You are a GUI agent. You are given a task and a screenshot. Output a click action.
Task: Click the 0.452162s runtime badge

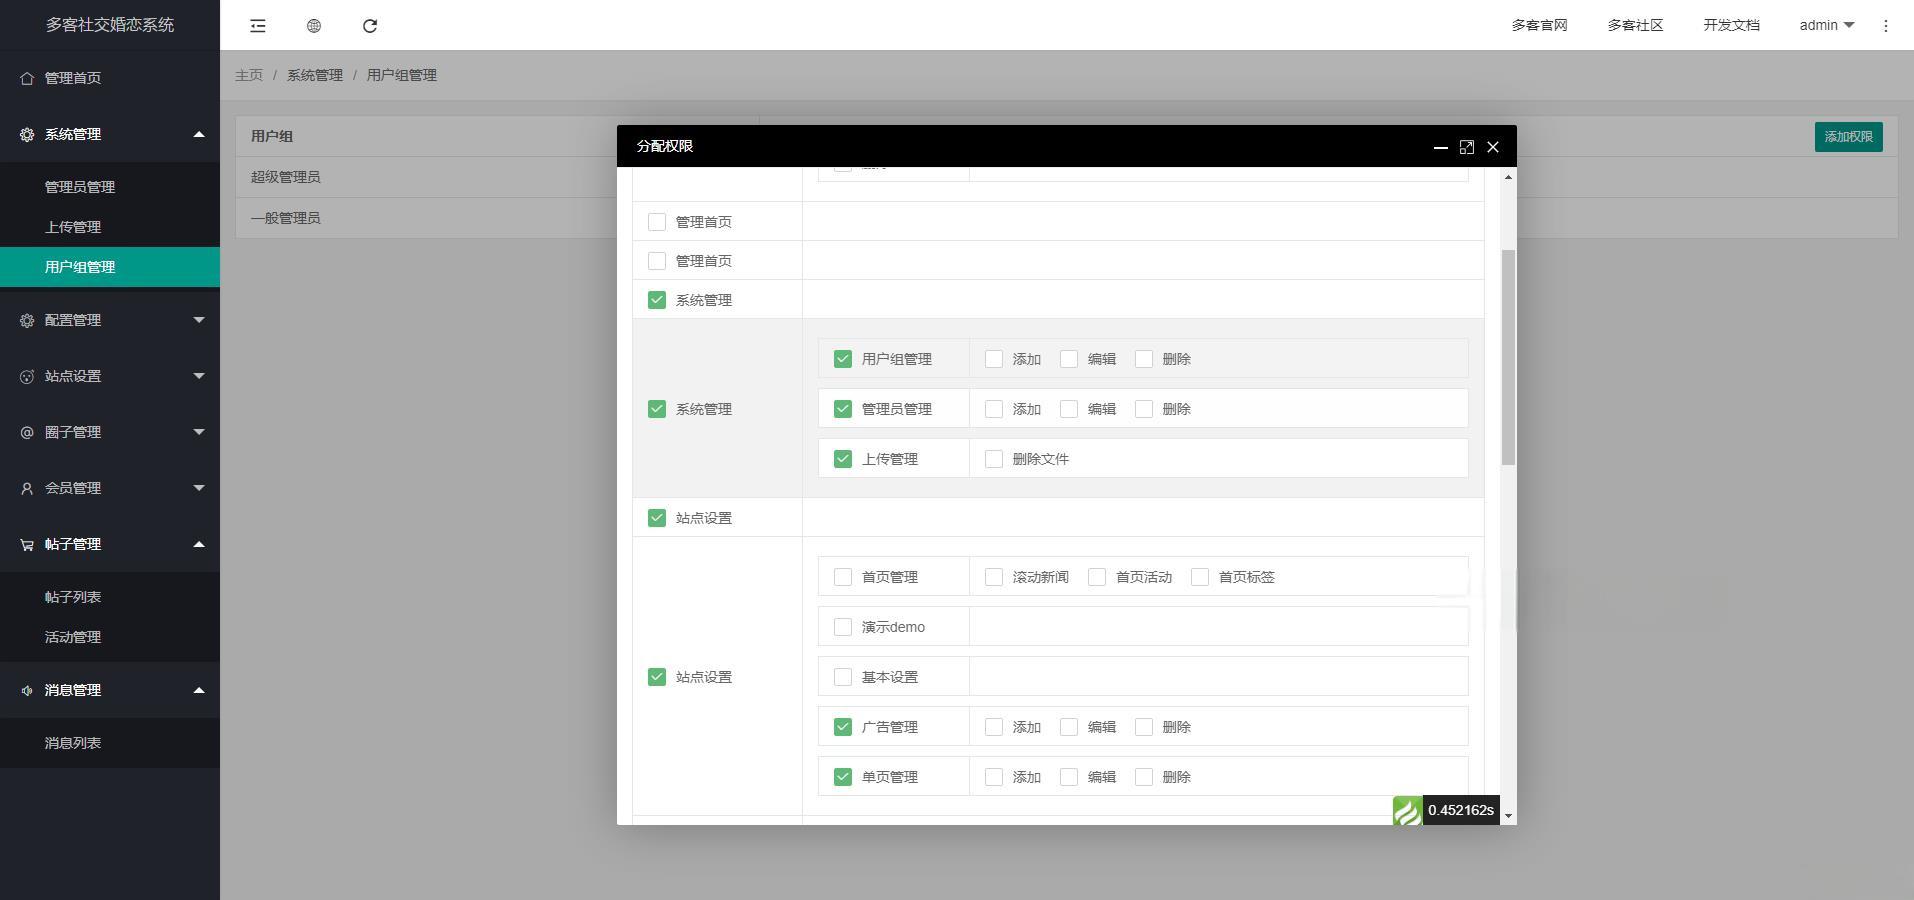tap(1461, 811)
